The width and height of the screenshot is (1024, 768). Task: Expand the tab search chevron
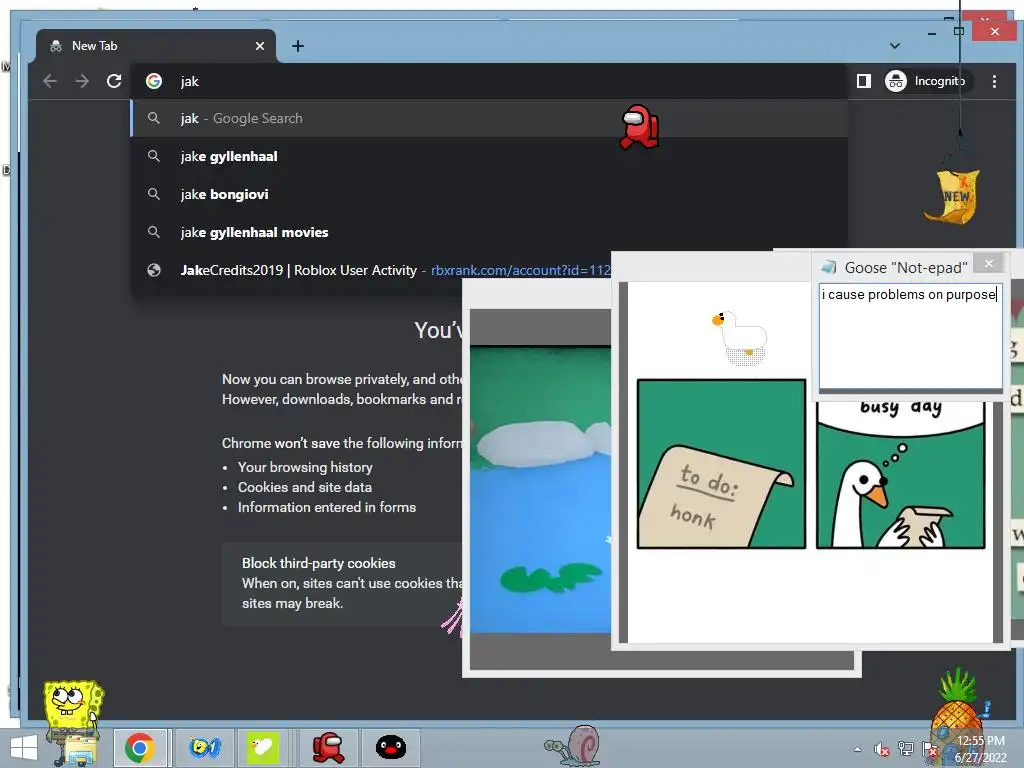coord(895,46)
